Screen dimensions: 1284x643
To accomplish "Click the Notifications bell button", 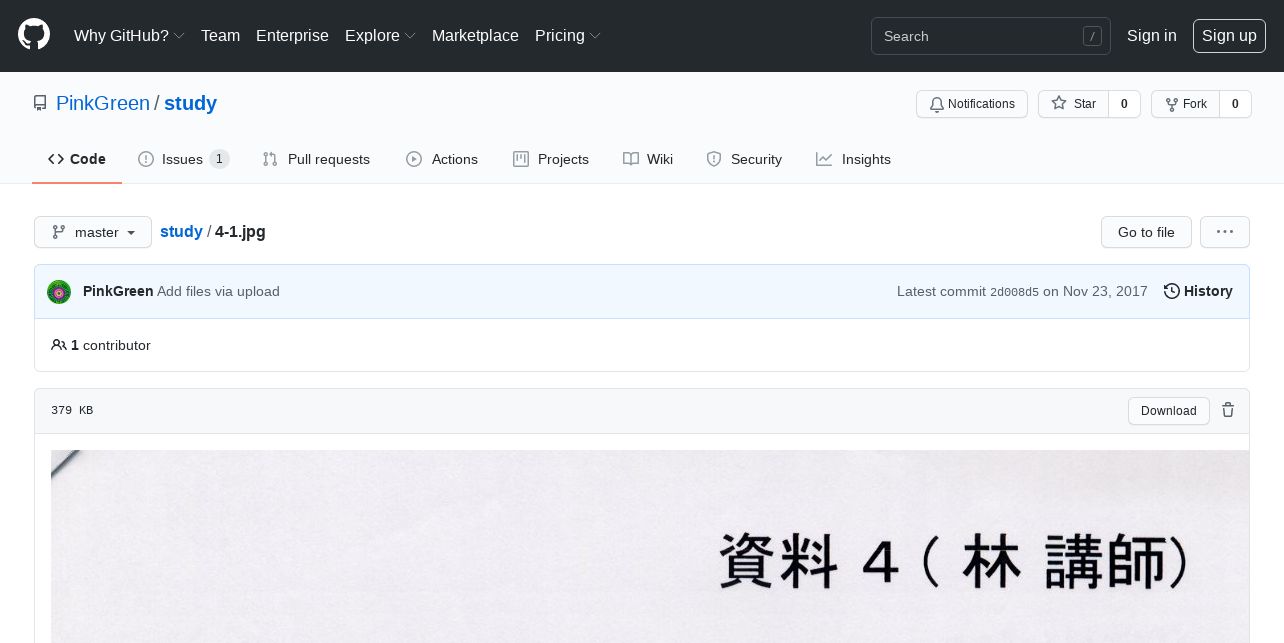I will pyautogui.click(x=972, y=104).
